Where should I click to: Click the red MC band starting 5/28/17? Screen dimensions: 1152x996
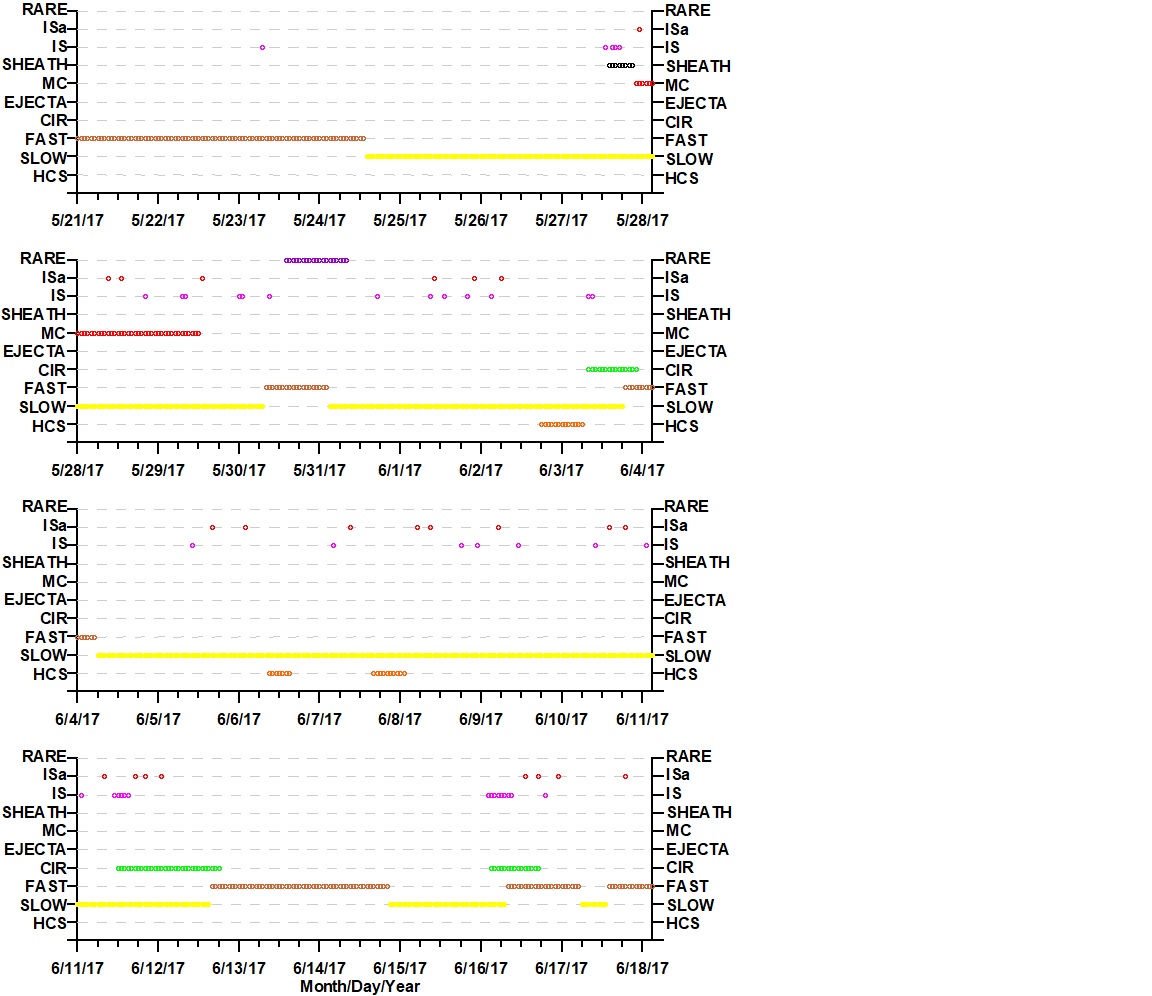coord(139,333)
